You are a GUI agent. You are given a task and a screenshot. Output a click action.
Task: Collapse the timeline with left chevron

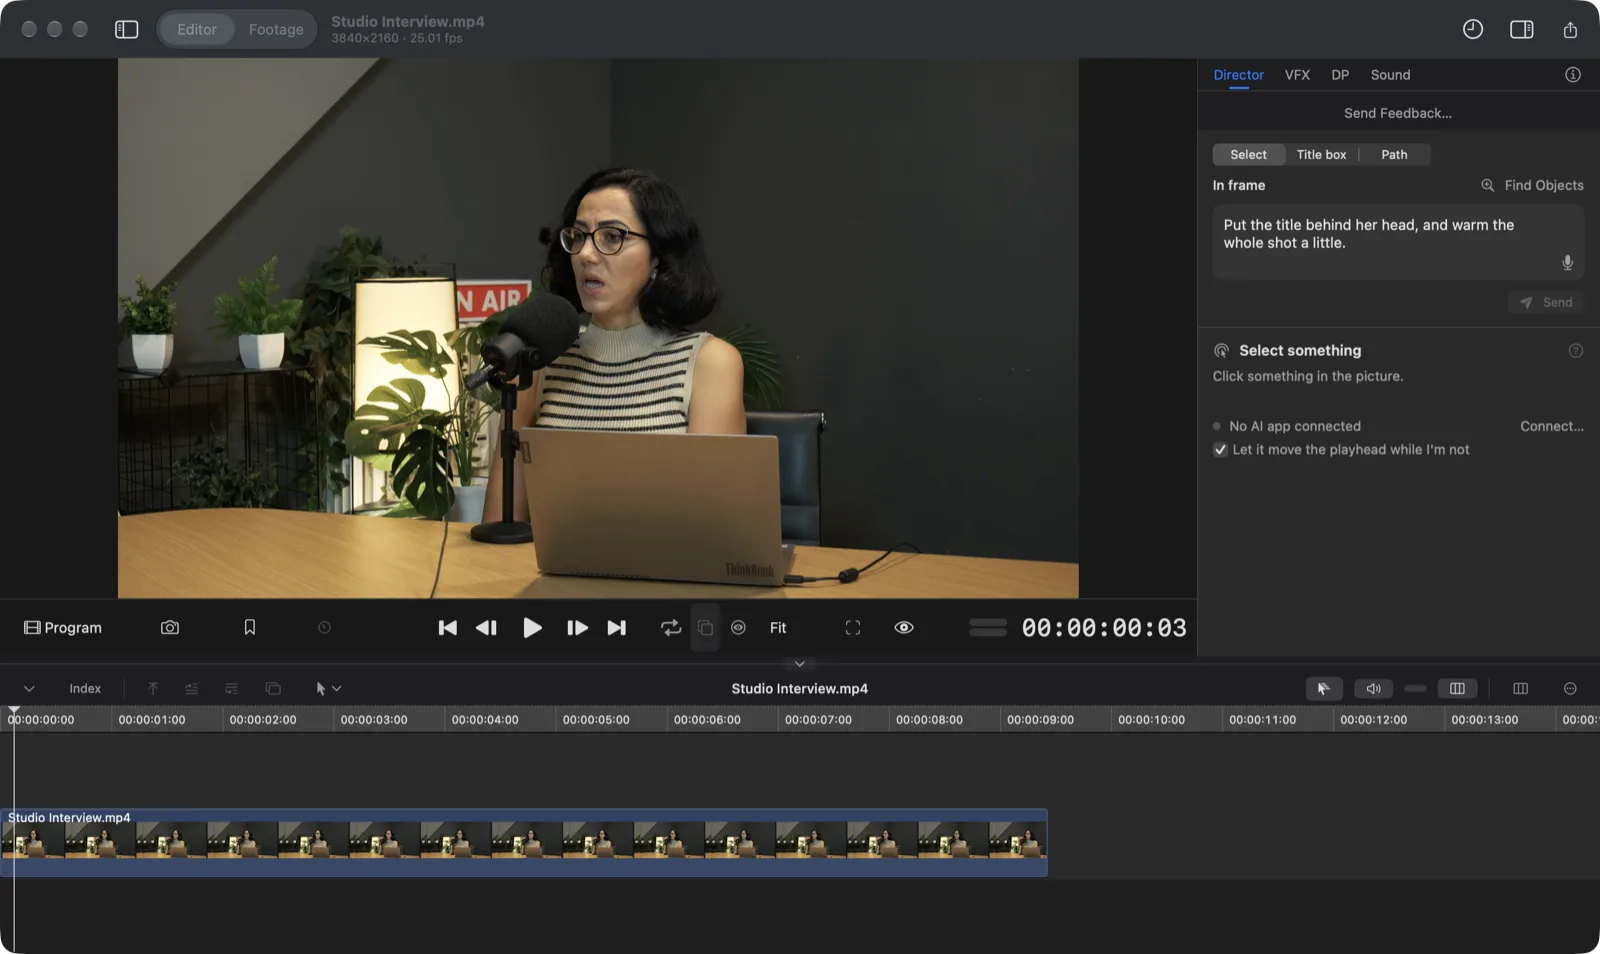pos(29,689)
